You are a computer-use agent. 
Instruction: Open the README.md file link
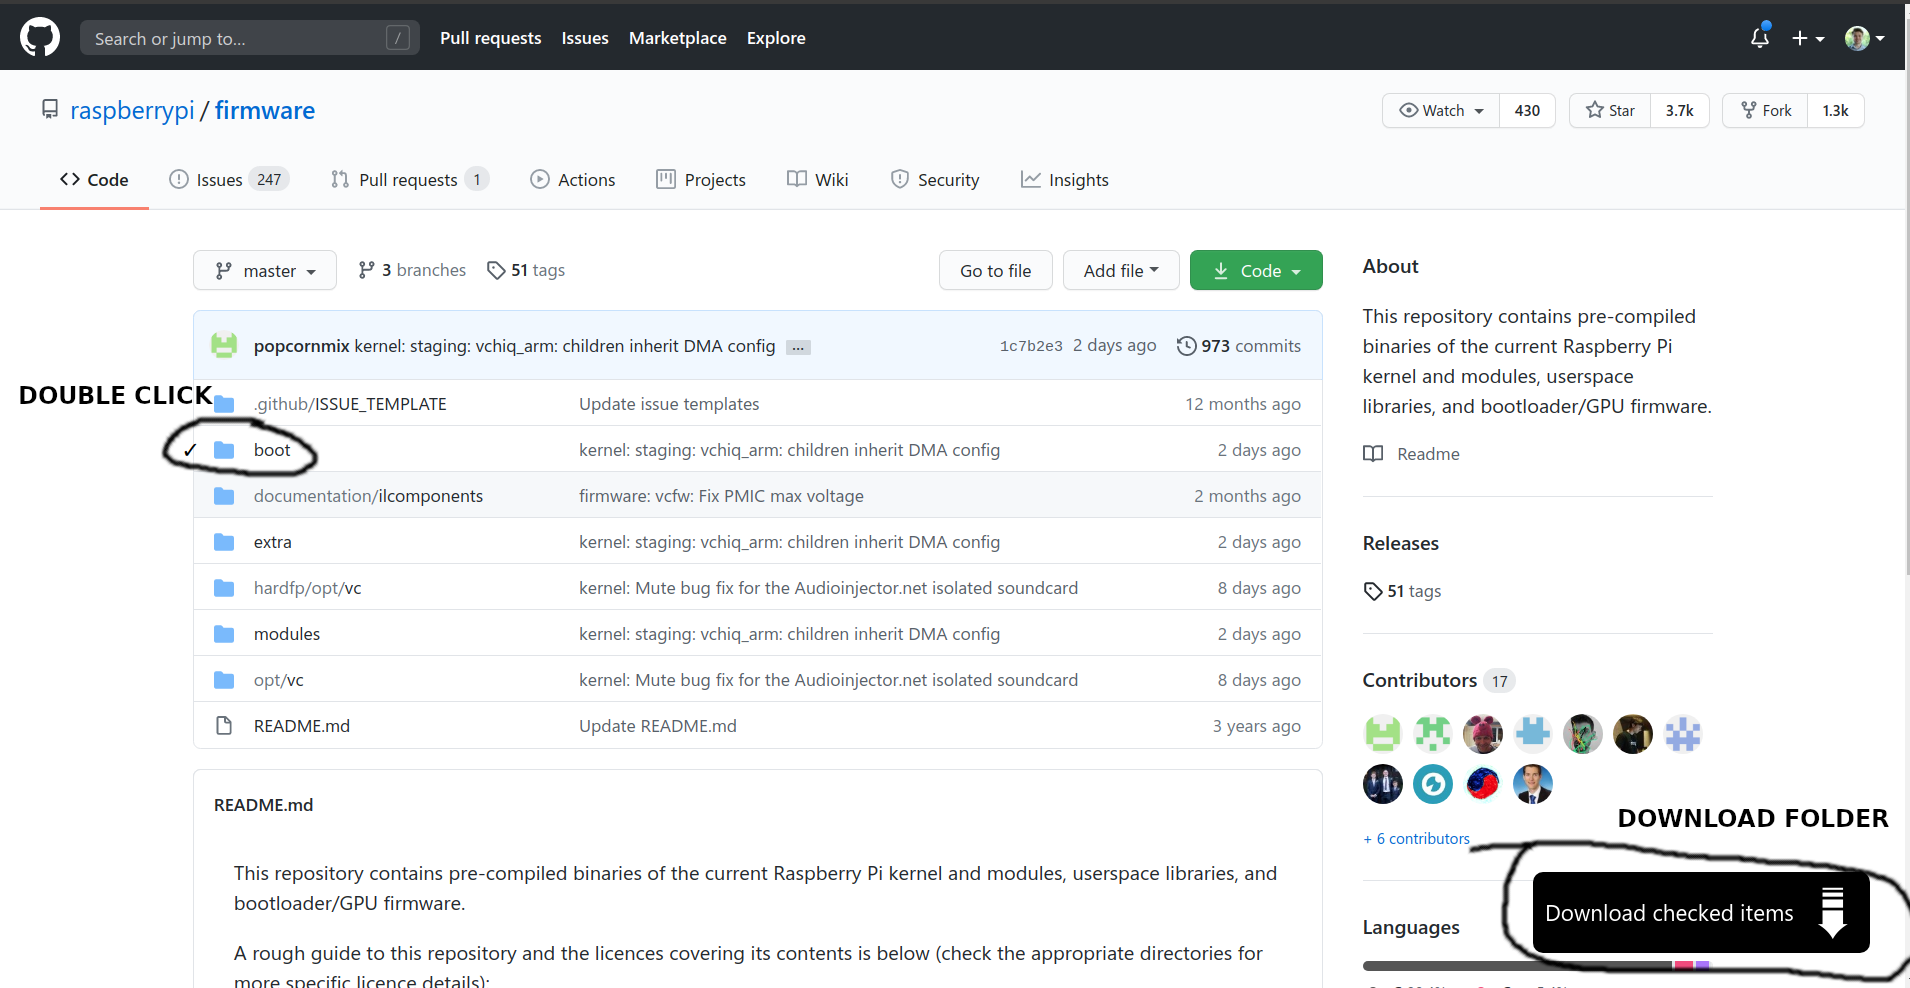click(302, 726)
